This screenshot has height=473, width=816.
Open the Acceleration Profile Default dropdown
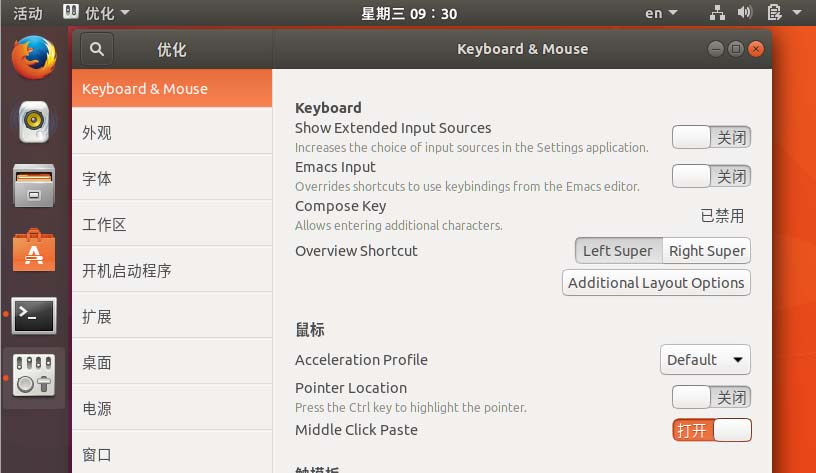(x=705, y=360)
